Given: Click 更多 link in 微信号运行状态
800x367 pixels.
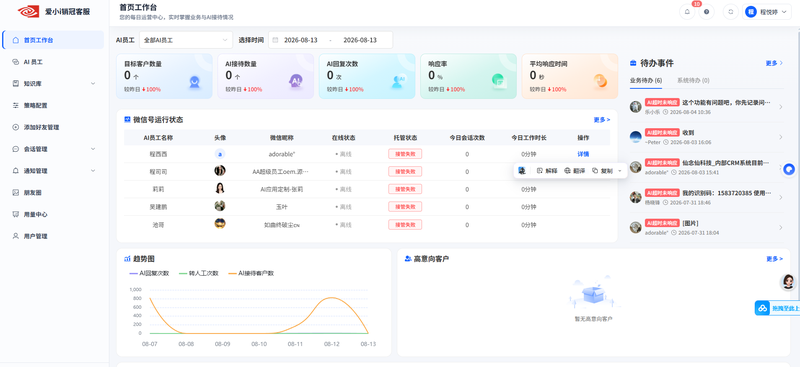Looking at the screenshot, I should (x=602, y=120).
